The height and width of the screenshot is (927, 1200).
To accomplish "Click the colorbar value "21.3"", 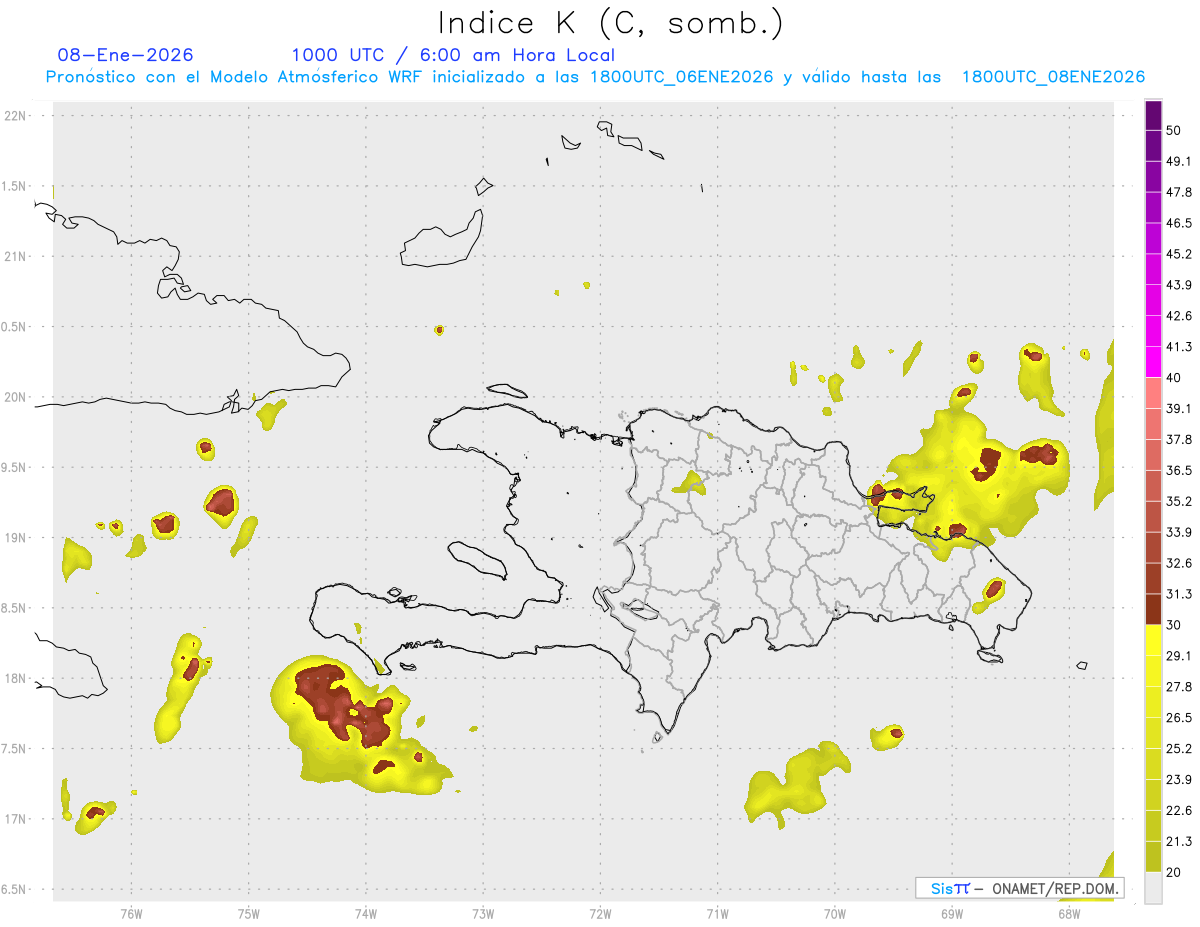I will [1179, 842].
